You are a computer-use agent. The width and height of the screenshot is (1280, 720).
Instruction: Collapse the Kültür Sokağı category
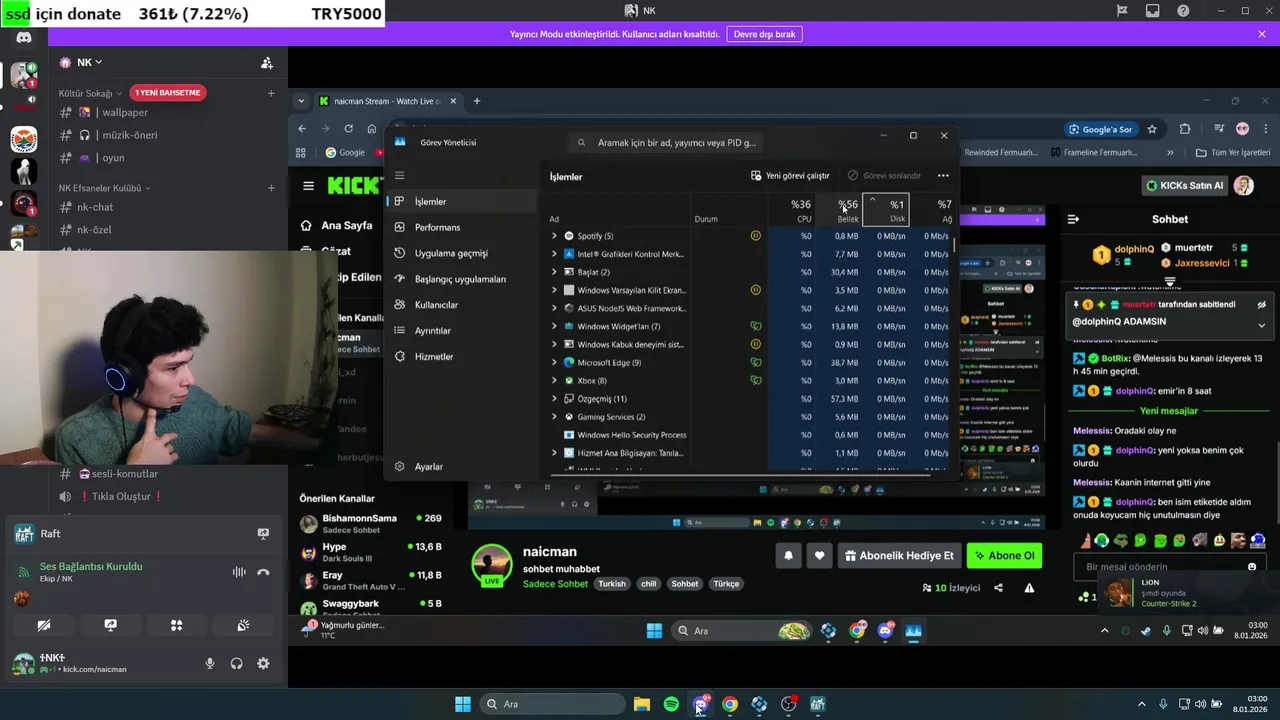89,93
